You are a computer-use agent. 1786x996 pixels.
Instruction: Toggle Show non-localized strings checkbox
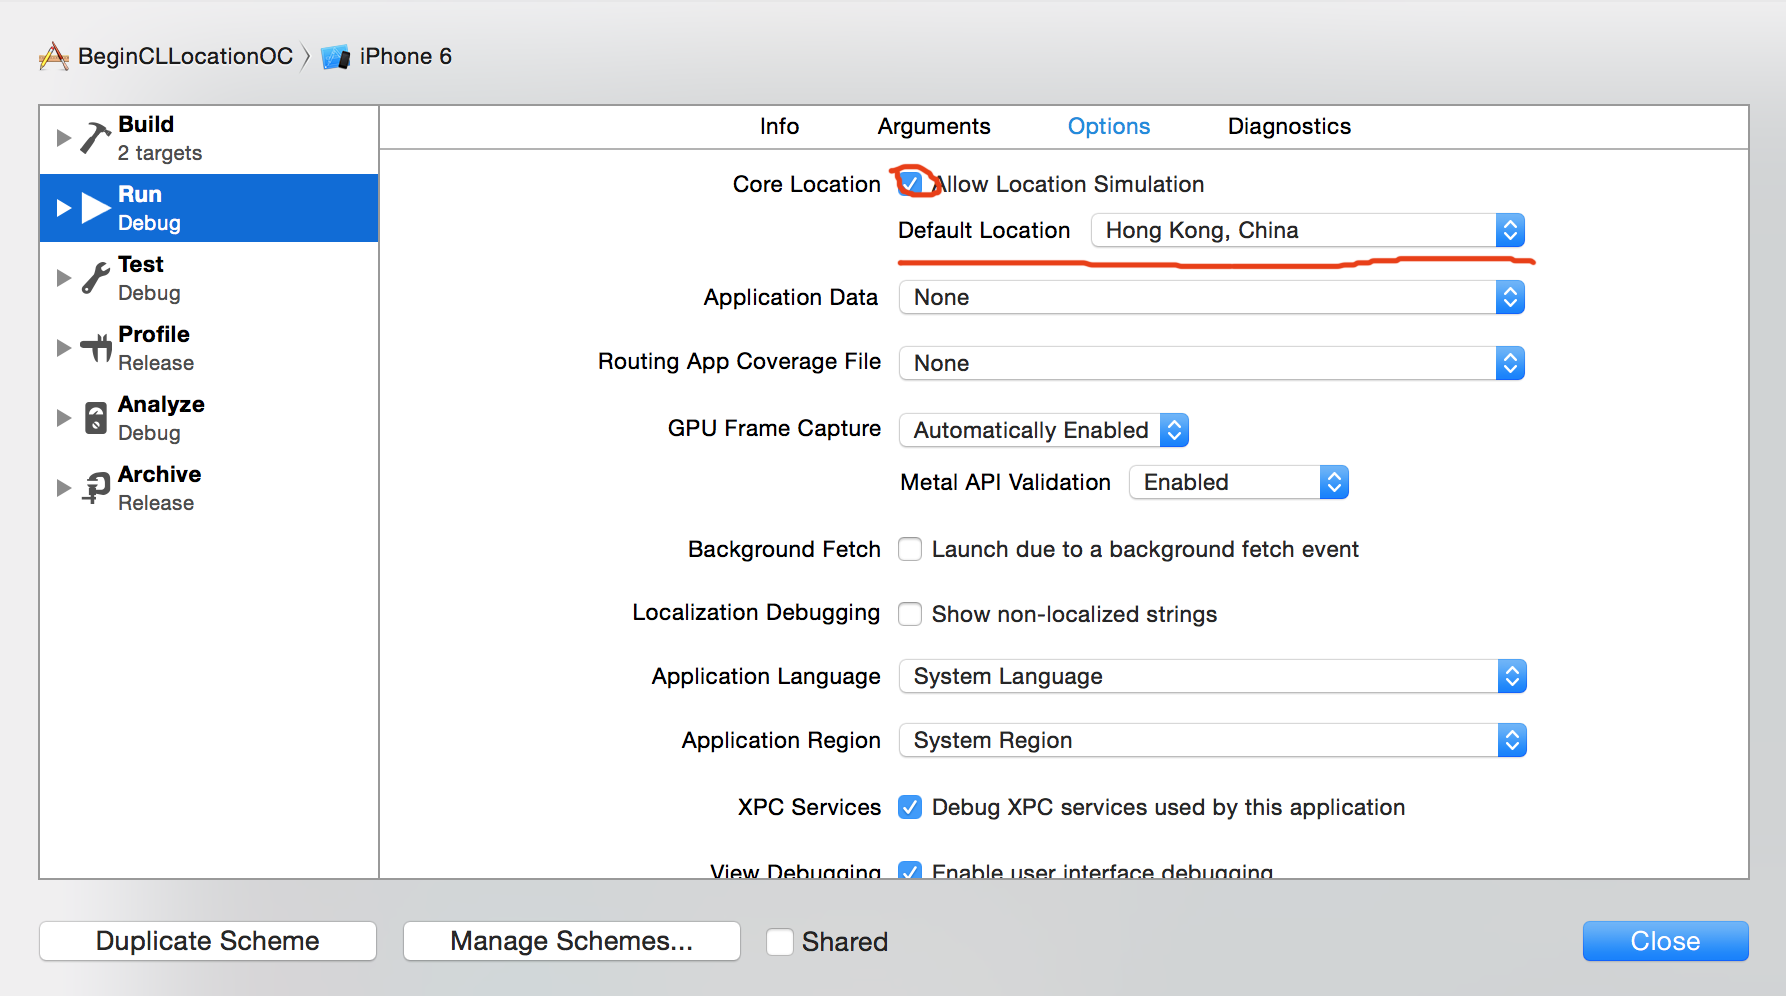910,614
